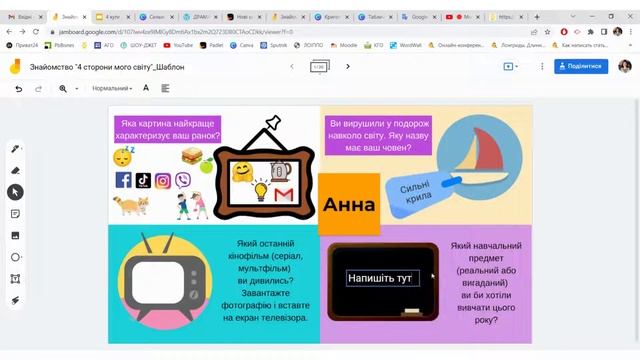Open the Jamboard account avatar

pos(624,66)
